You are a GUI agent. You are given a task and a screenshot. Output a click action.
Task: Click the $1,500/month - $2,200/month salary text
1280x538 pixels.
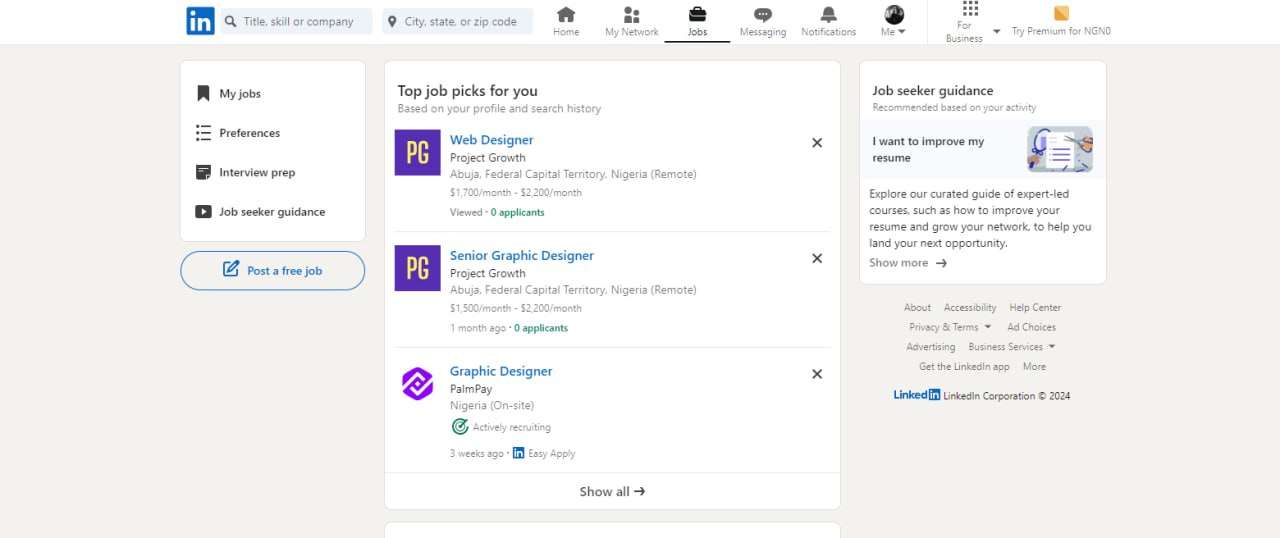(516, 308)
